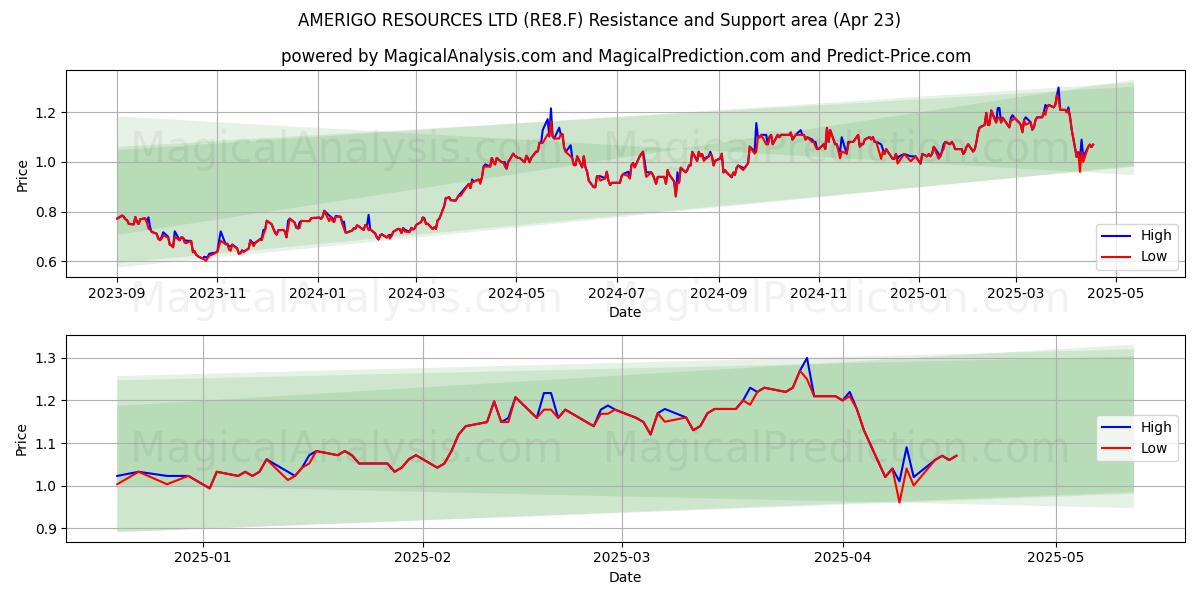This screenshot has height=600, width=1200.
Task: Click the '2025-03' x-axis label in the upper chart
Action: tap(1015, 294)
